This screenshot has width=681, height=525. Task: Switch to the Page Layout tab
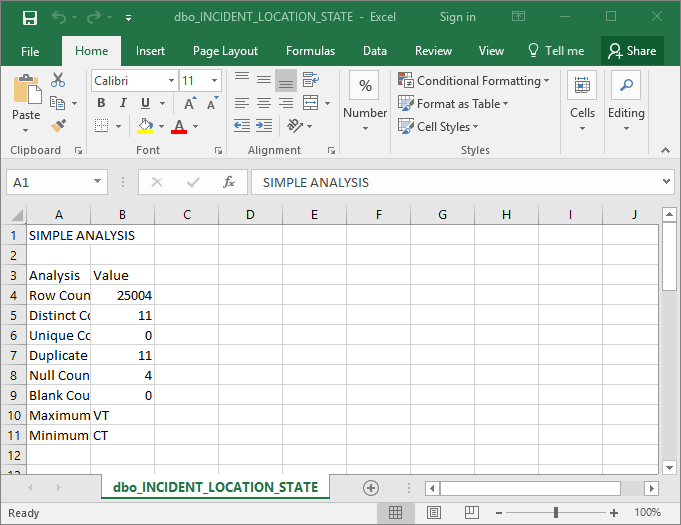click(x=225, y=51)
